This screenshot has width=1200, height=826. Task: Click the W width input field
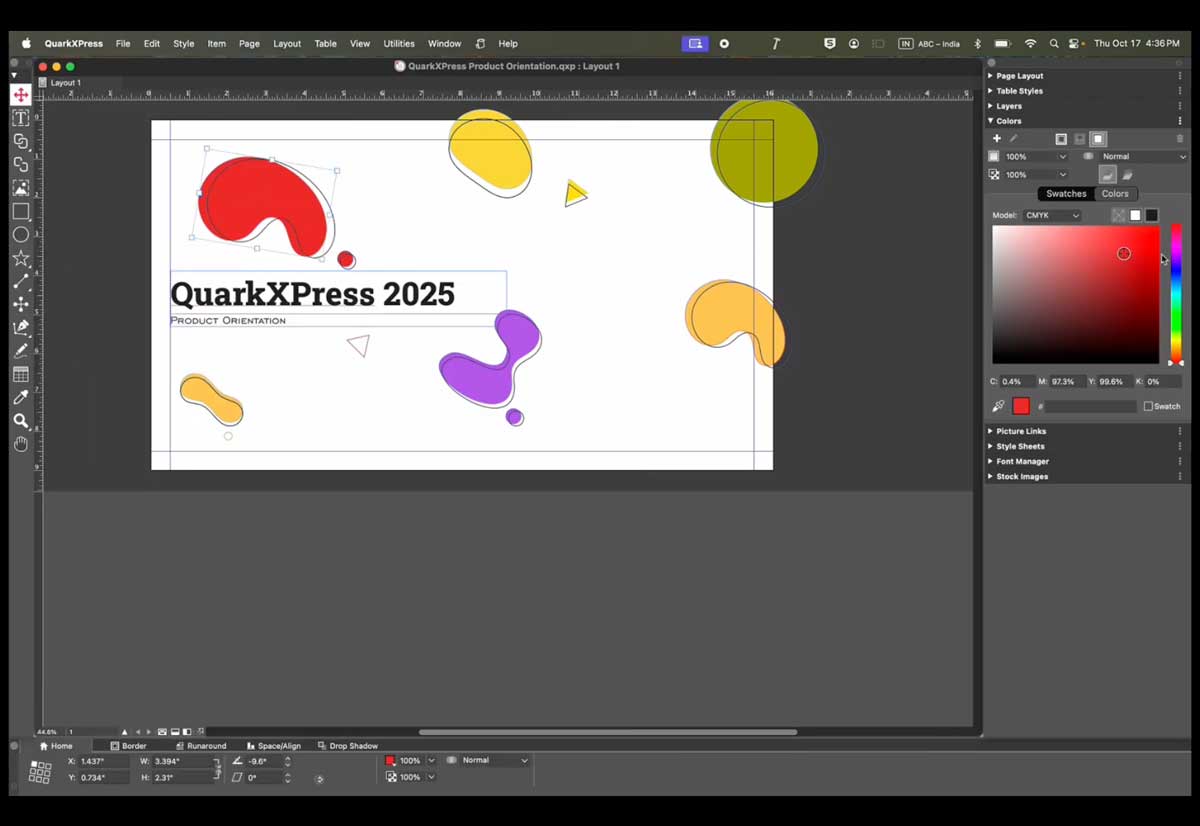tap(182, 762)
